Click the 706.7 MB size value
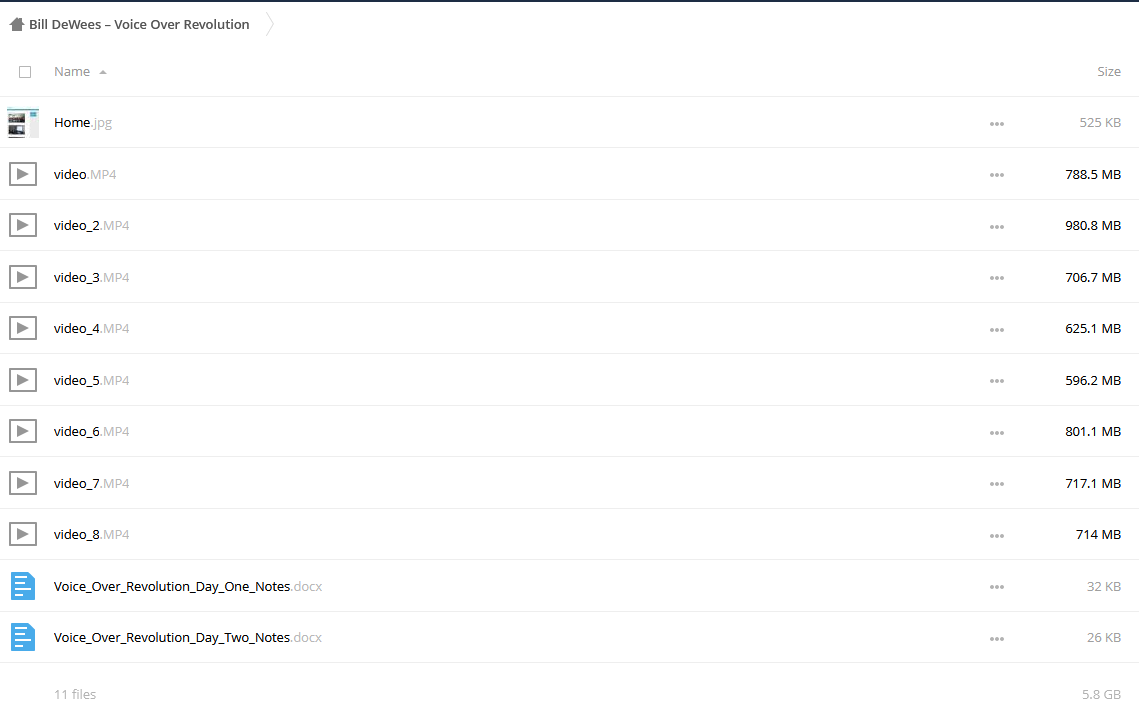Viewport: 1139px width, 718px height. (x=1093, y=278)
